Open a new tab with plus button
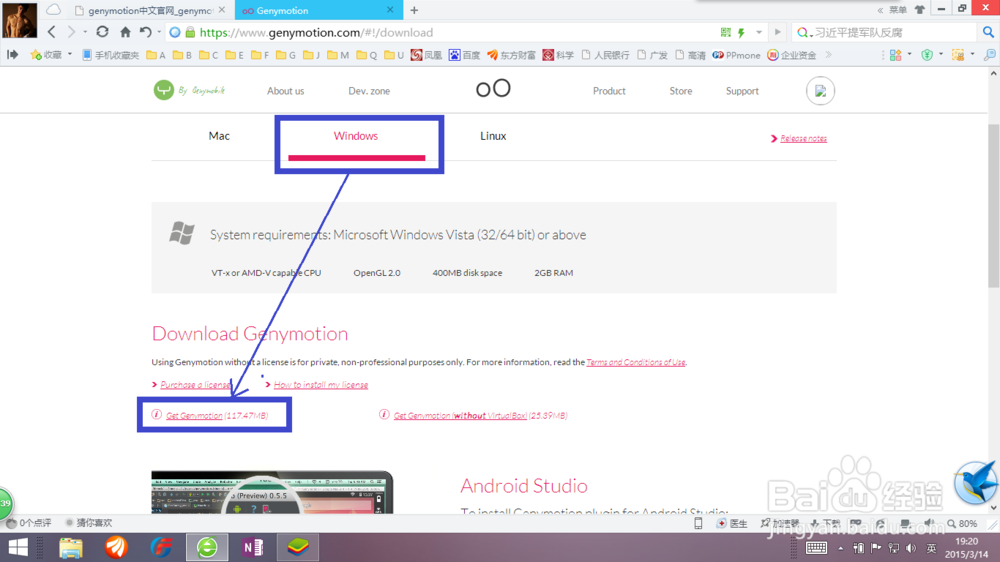The height and width of the screenshot is (562, 1000). pos(414,10)
